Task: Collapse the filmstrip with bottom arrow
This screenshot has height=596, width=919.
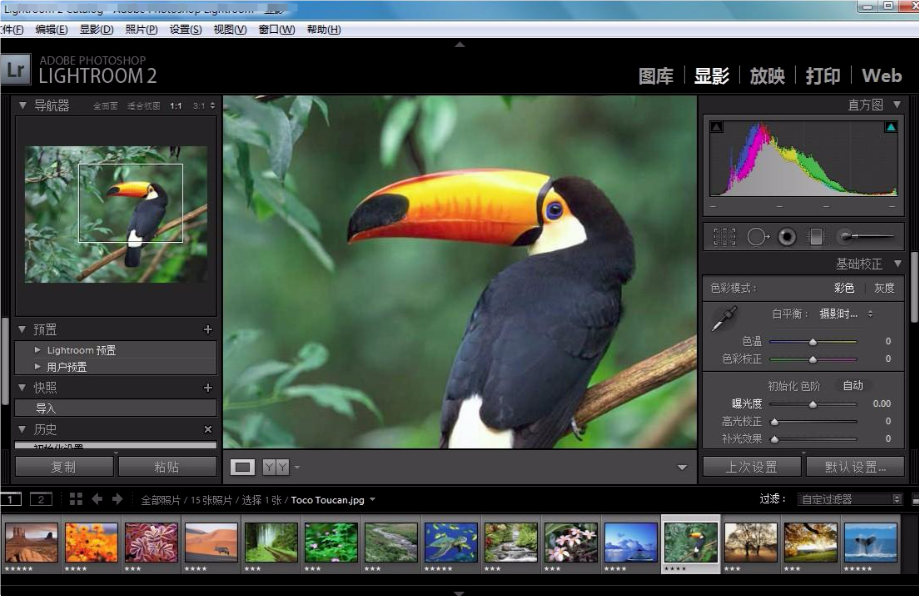Action: click(x=460, y=593)
